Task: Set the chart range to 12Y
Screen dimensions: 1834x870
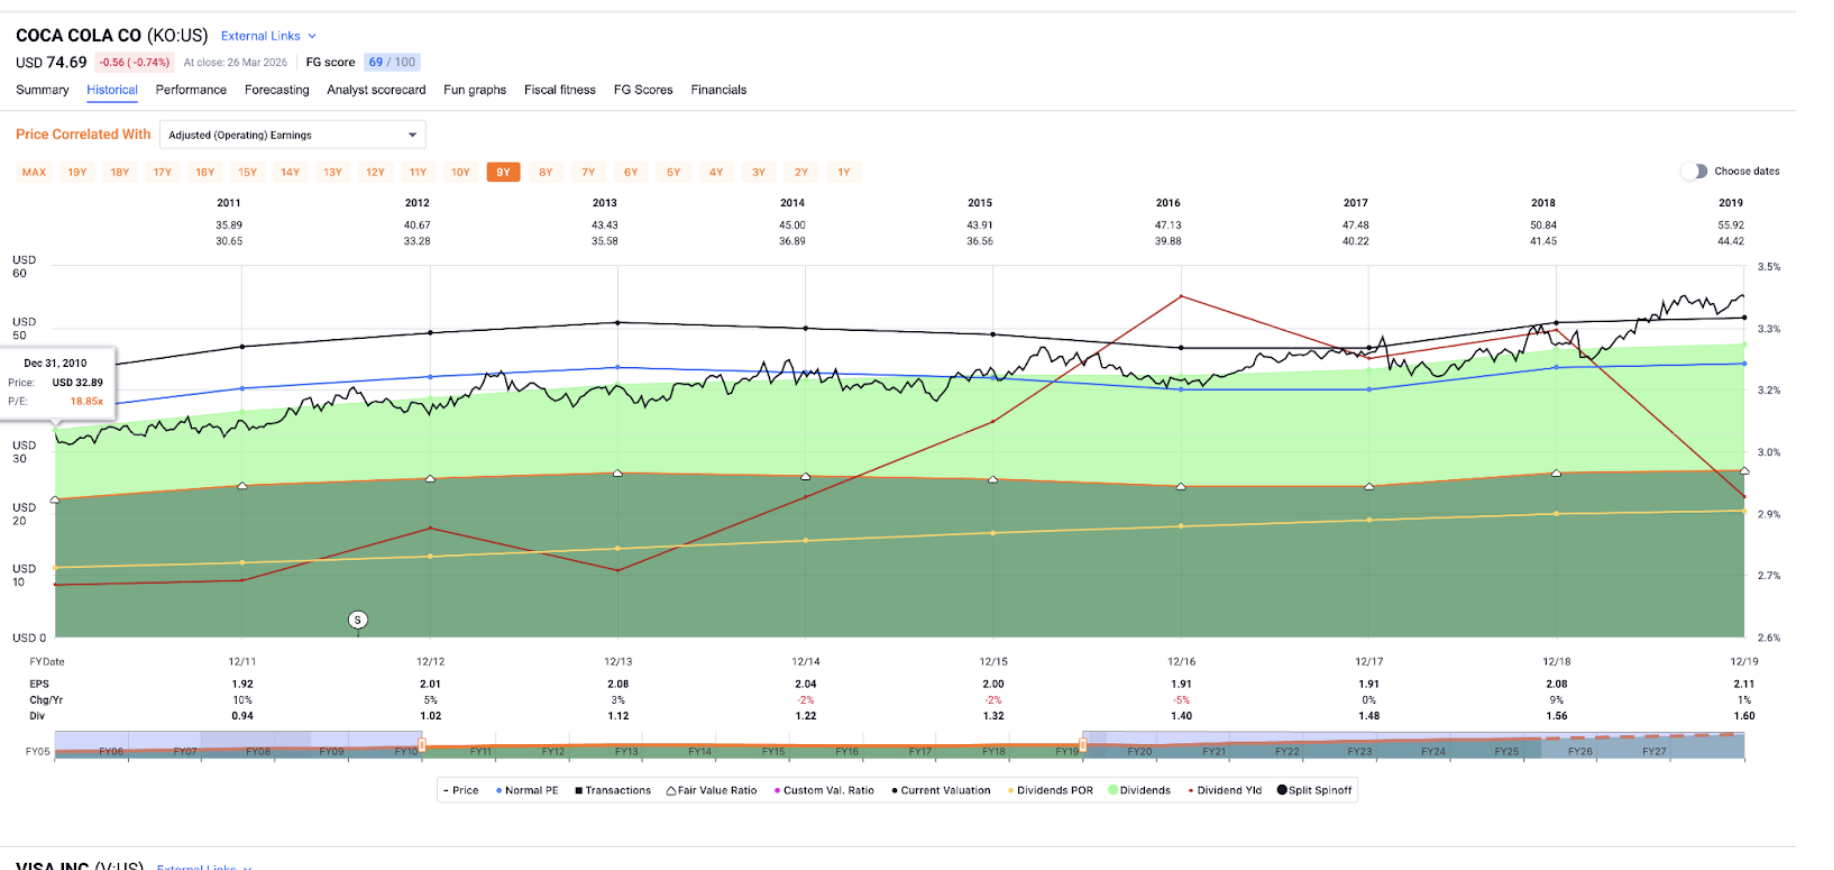Action: point(375,172)
